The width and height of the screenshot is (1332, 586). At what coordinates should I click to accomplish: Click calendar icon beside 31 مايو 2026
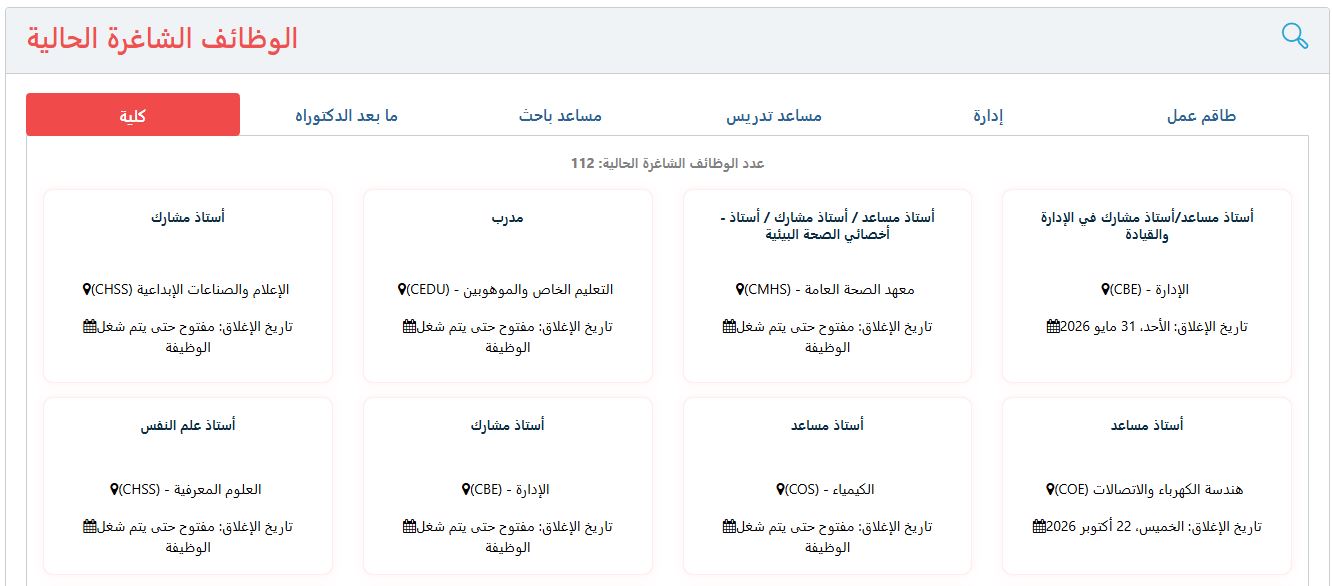(1053, 326)
